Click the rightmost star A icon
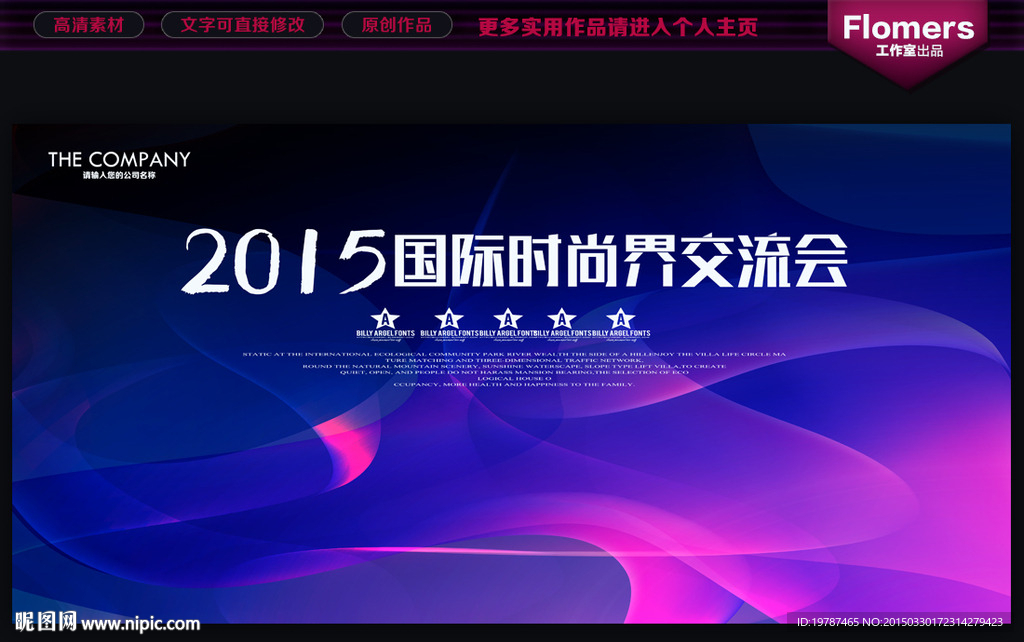Screen dimensions: 1024x642 (620, 319)
